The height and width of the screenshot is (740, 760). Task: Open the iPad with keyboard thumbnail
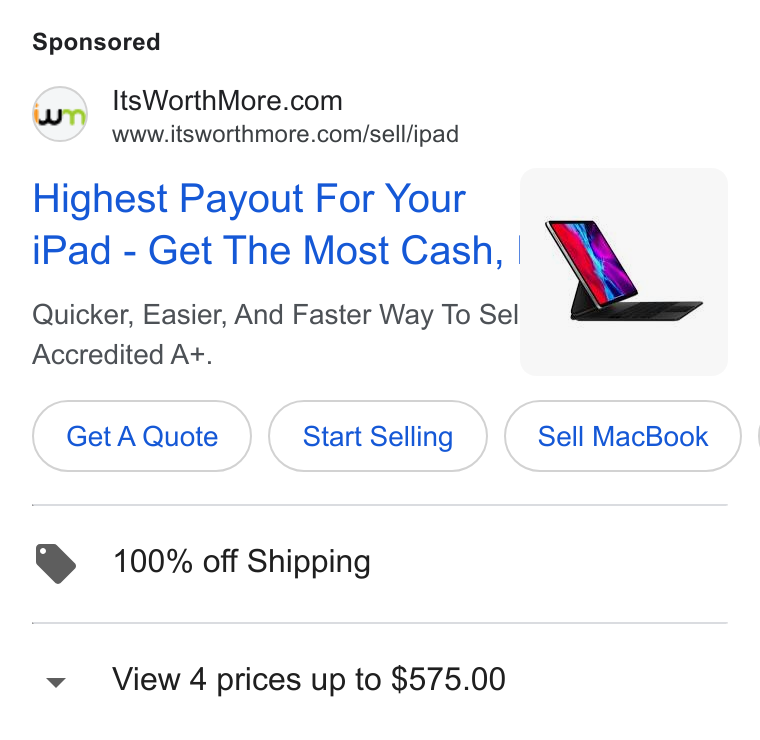coord(624,272)
